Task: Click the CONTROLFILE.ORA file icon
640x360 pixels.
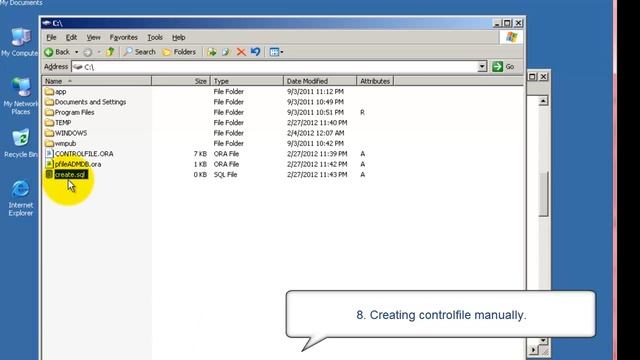Action: 49,153
